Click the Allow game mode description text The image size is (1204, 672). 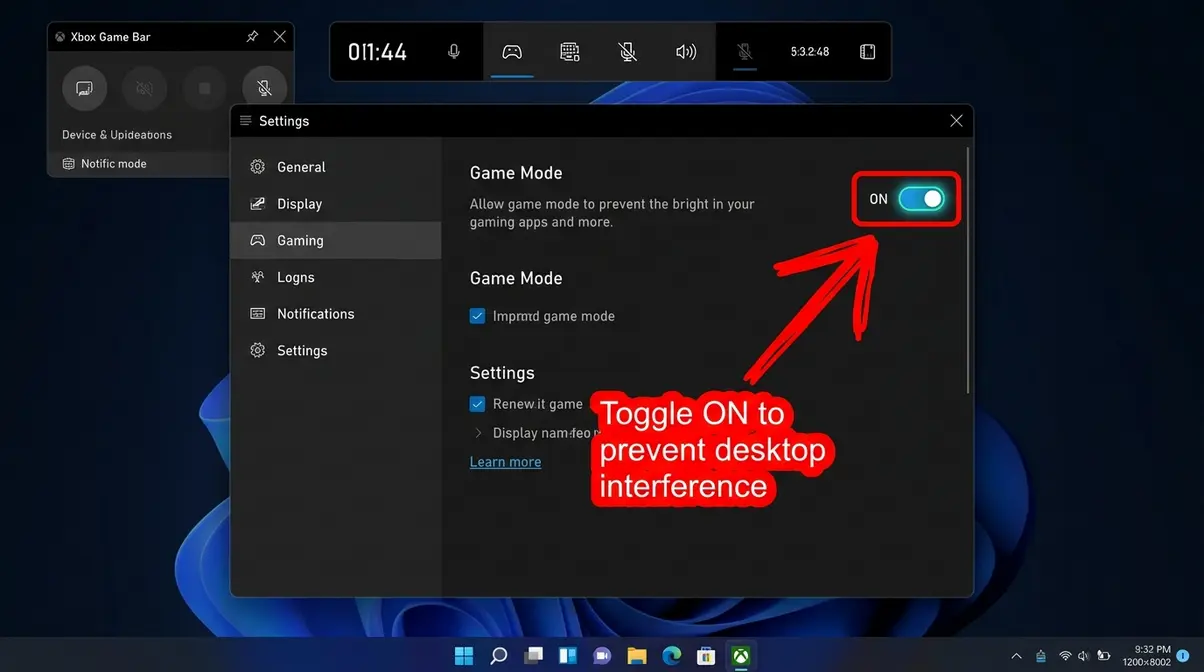612,213
